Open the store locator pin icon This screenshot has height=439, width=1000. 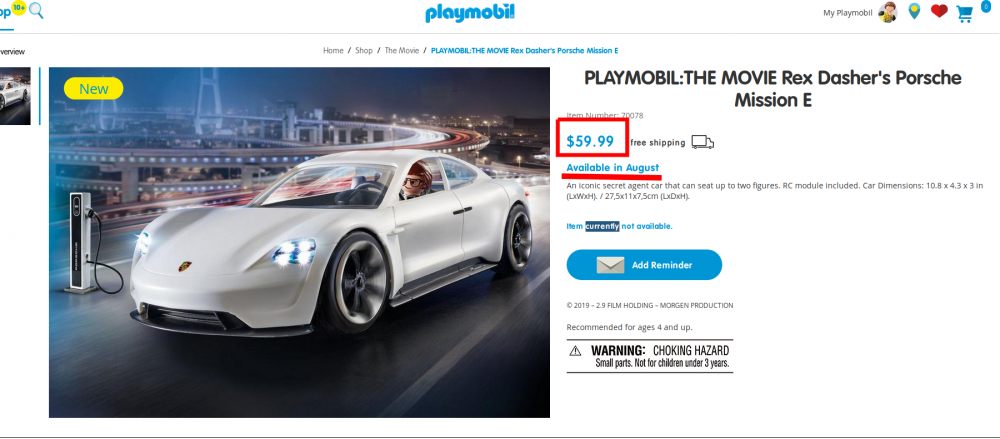click(x=915, y=11)
